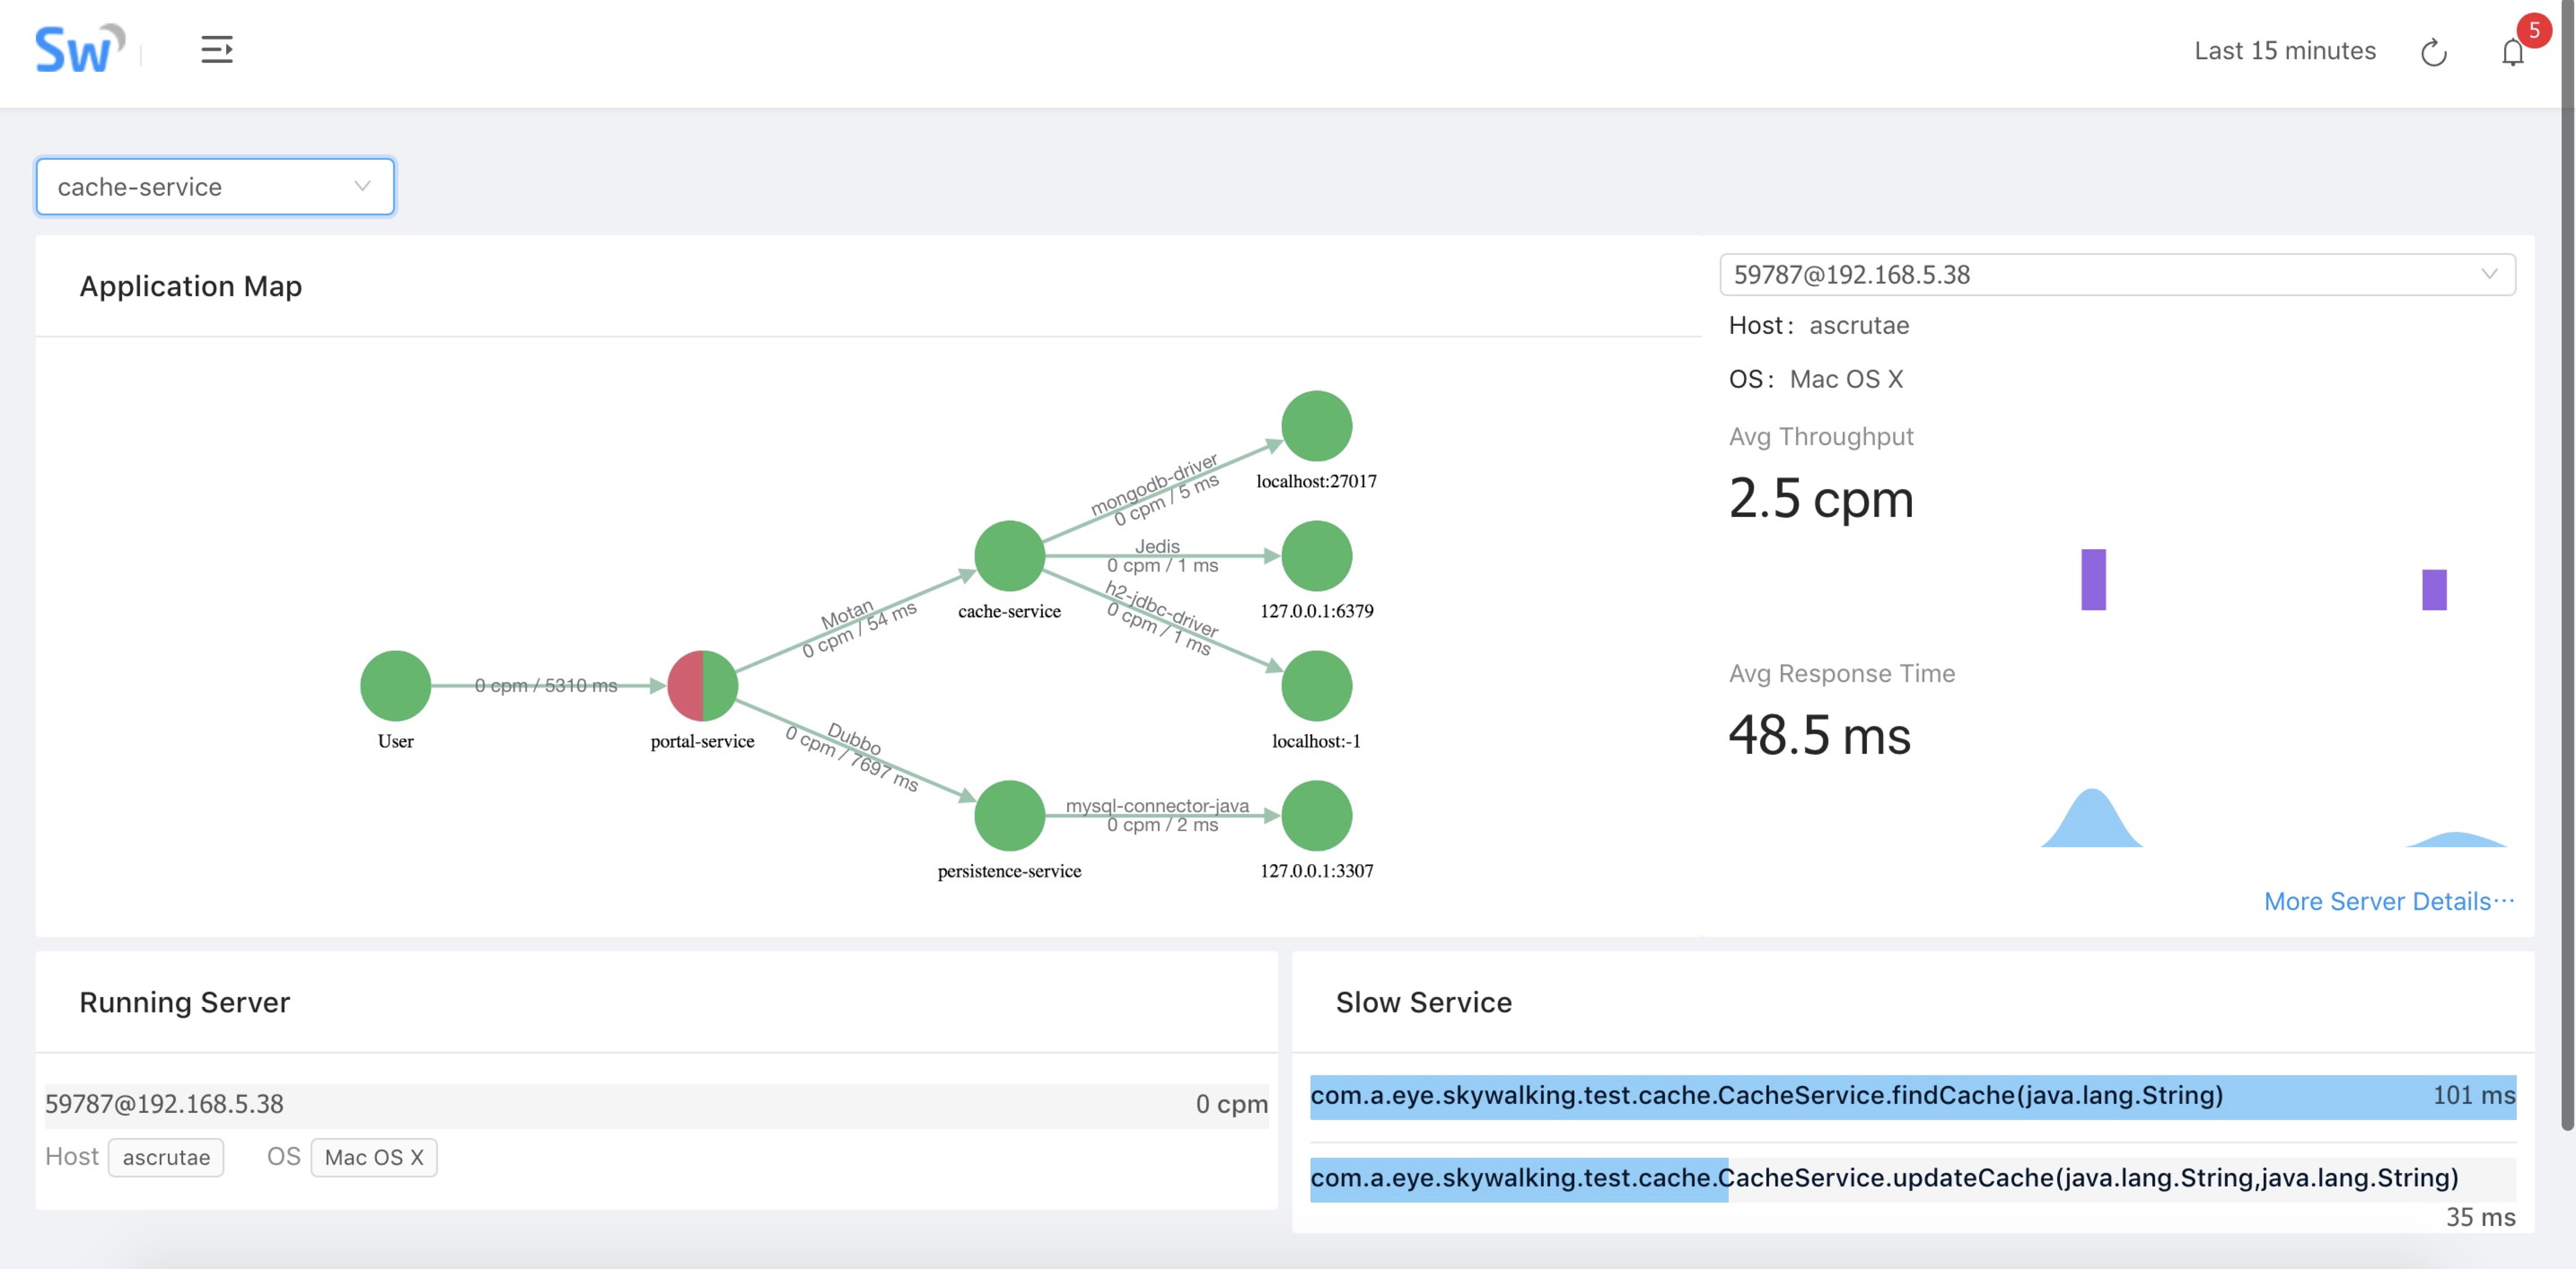The width and height of the screenshot is (2576, 1269).
Task: Open the cache-service application dropdown
Action: click(215, 186)
